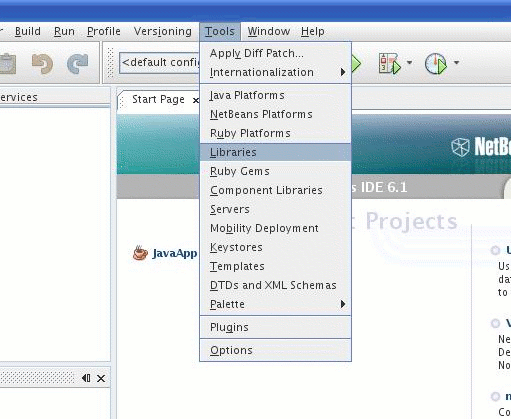Screen dimensions: 511x419
Task: Click the Profile Main Project clock icon
Action: point(436,63)
